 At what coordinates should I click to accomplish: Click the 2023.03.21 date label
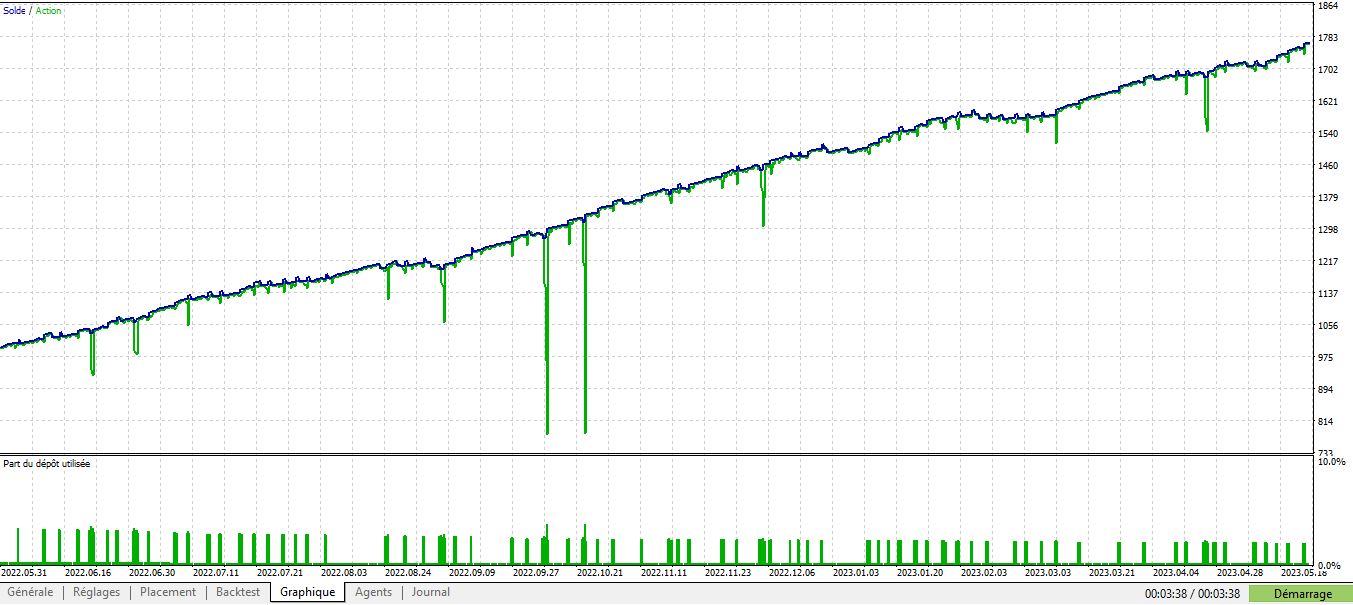tap(1111, 574)
